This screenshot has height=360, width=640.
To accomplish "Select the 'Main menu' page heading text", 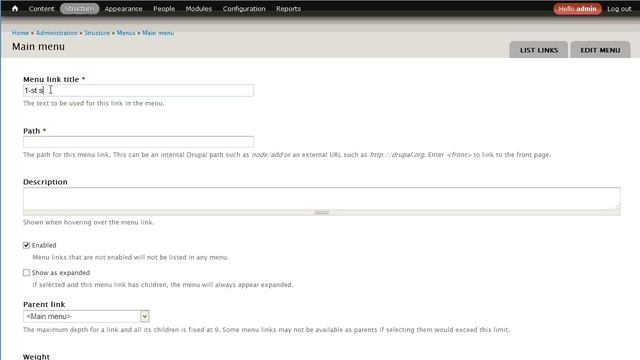I will 38,47.
